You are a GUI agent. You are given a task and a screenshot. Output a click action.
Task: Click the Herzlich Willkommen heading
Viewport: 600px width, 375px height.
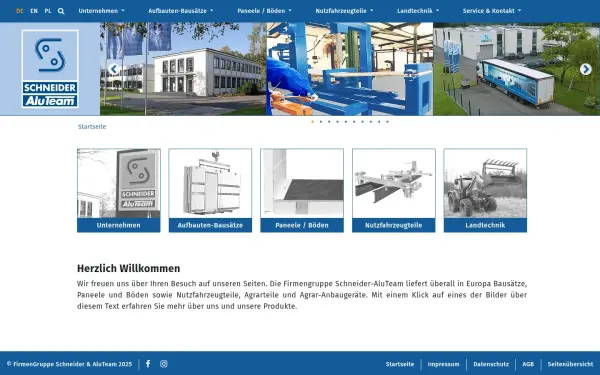coord(129,268)
